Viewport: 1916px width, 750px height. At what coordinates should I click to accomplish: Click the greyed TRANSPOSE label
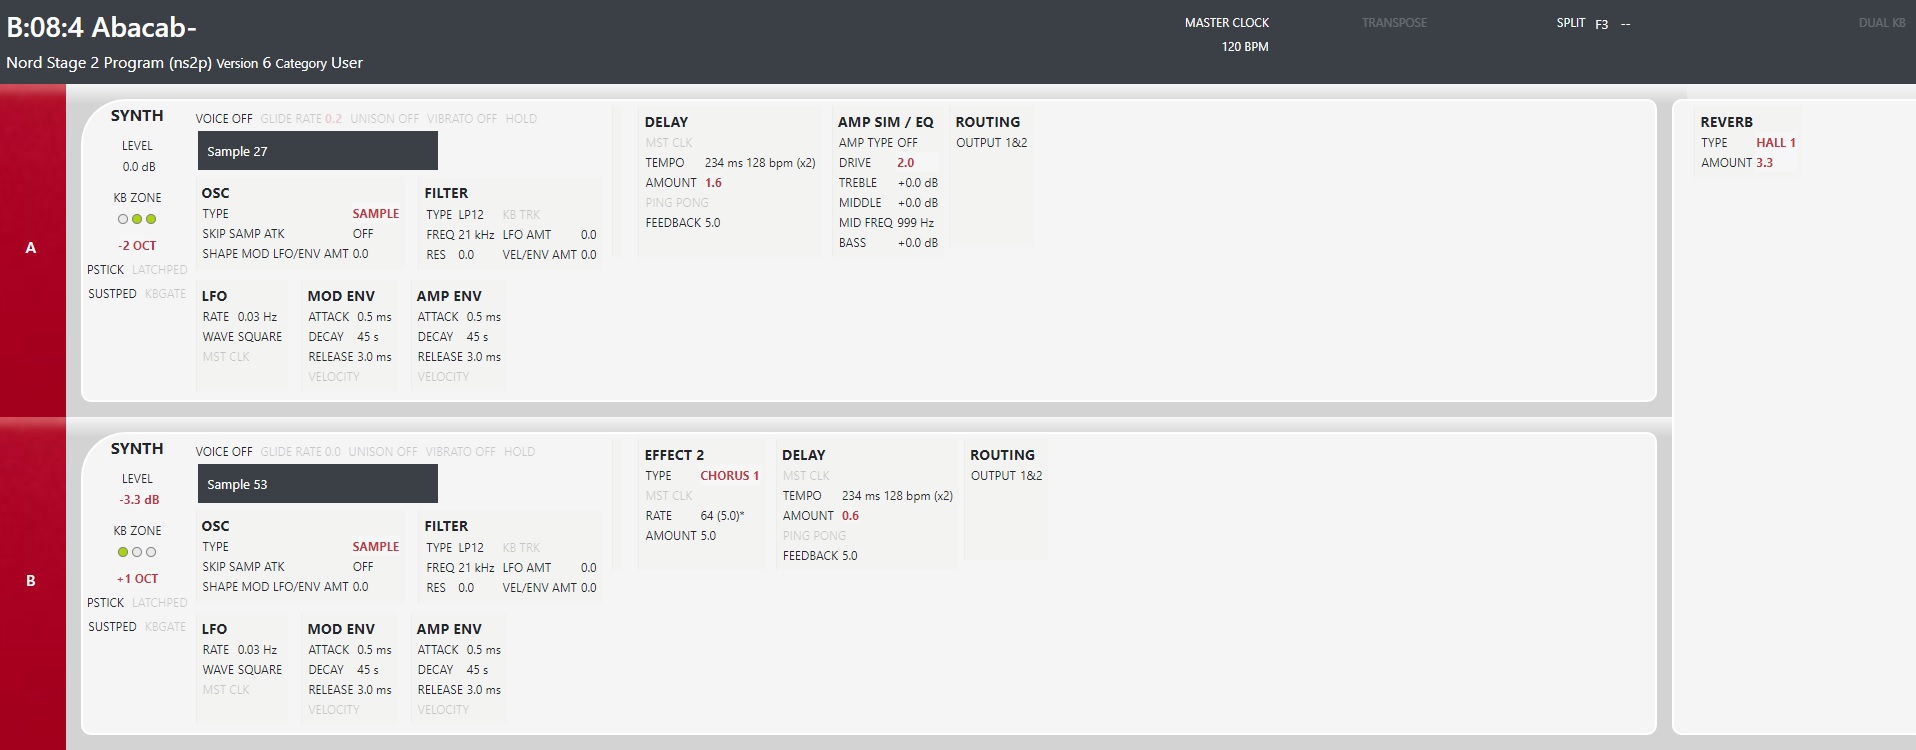coord(1394,23)
